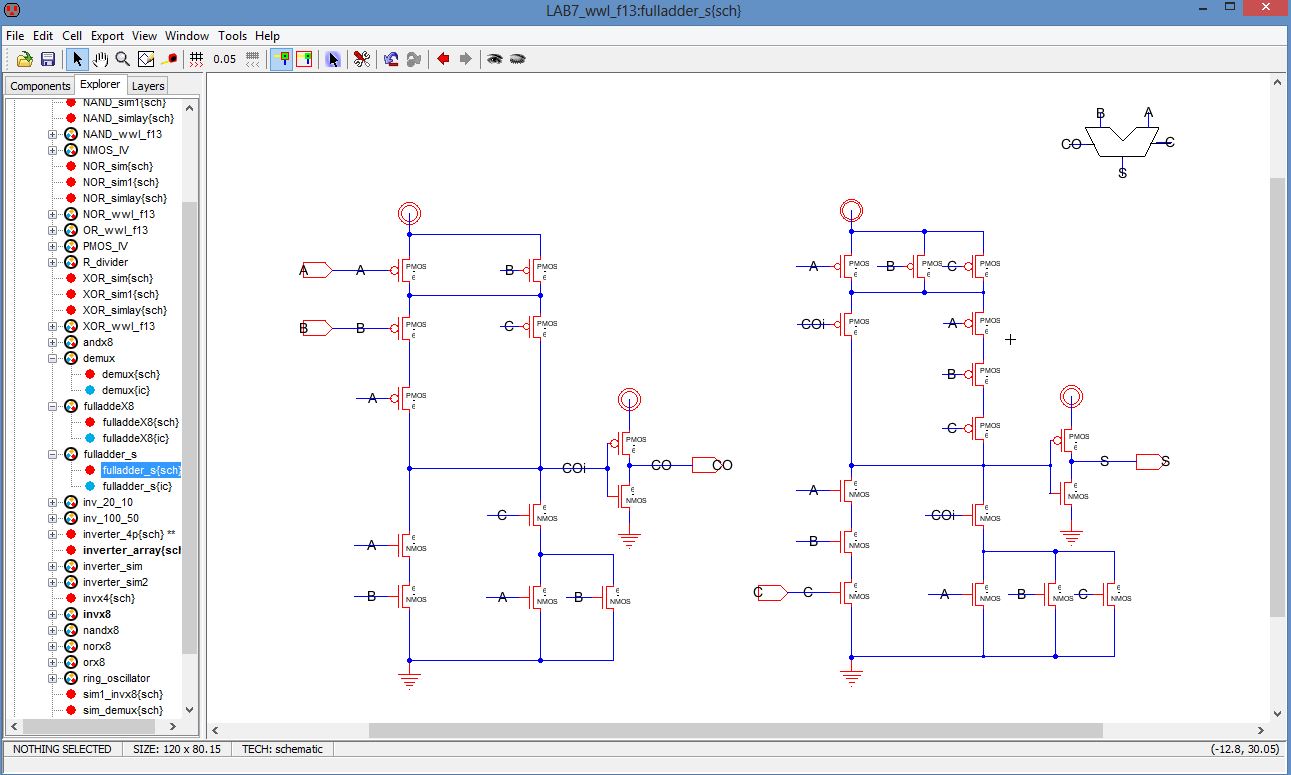The image size is (1291, 775).
Task: Select demux{sch} cell in the tree
Action: (x=130, y=374)
